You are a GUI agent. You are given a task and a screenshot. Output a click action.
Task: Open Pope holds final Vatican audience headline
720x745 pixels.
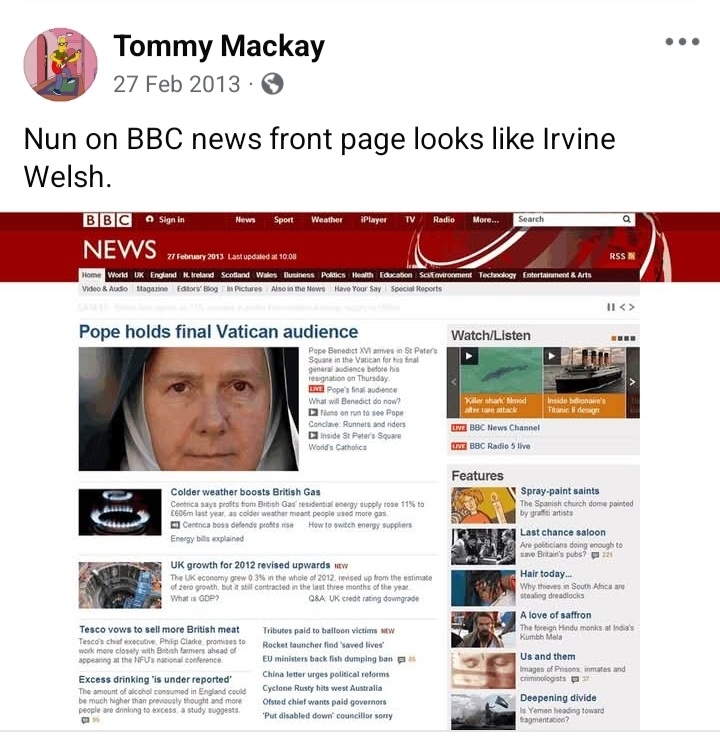219,332
